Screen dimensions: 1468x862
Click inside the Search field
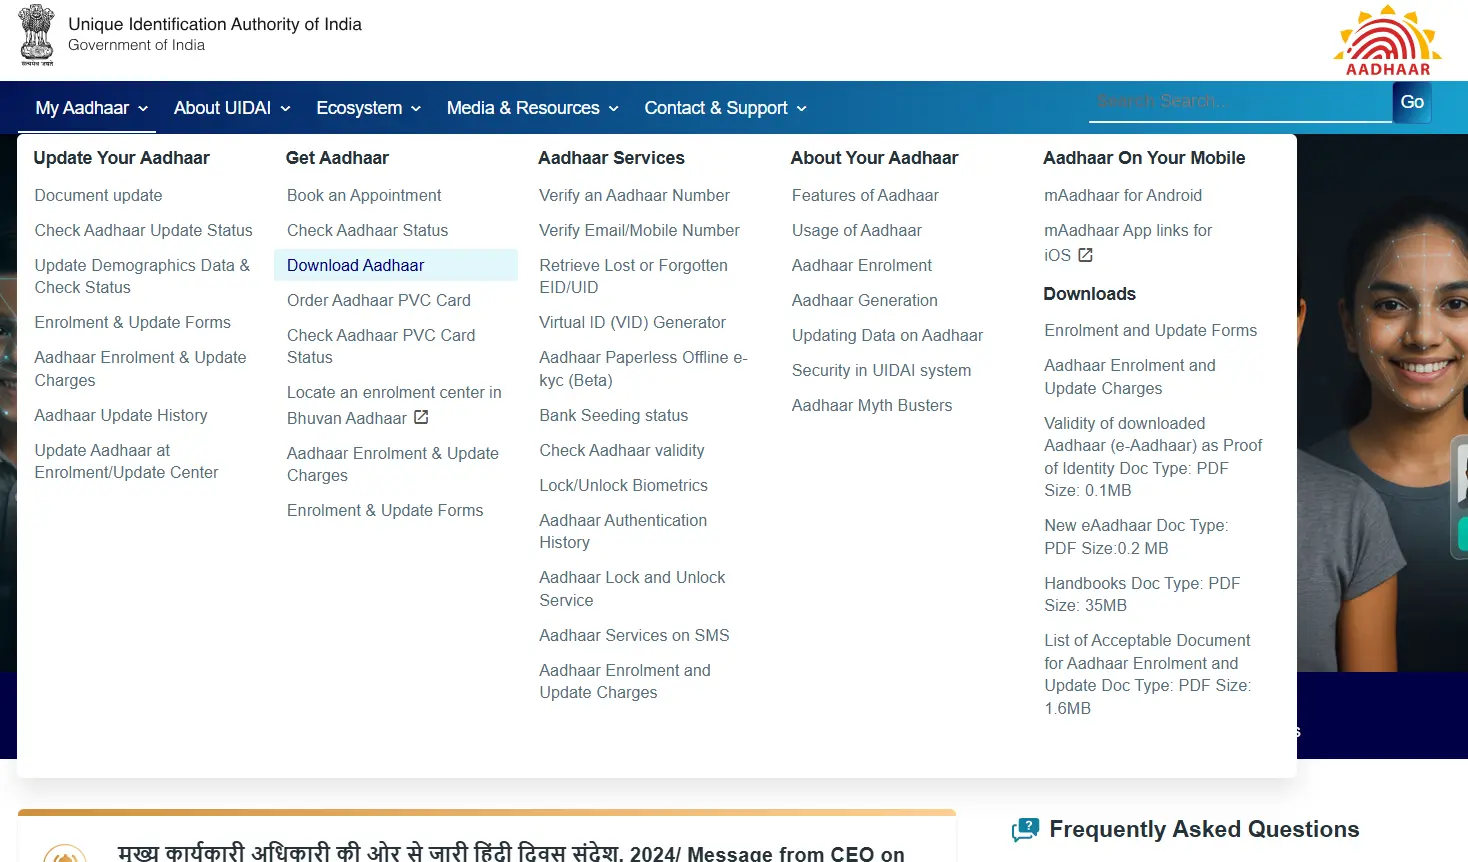coord(1240,101)
